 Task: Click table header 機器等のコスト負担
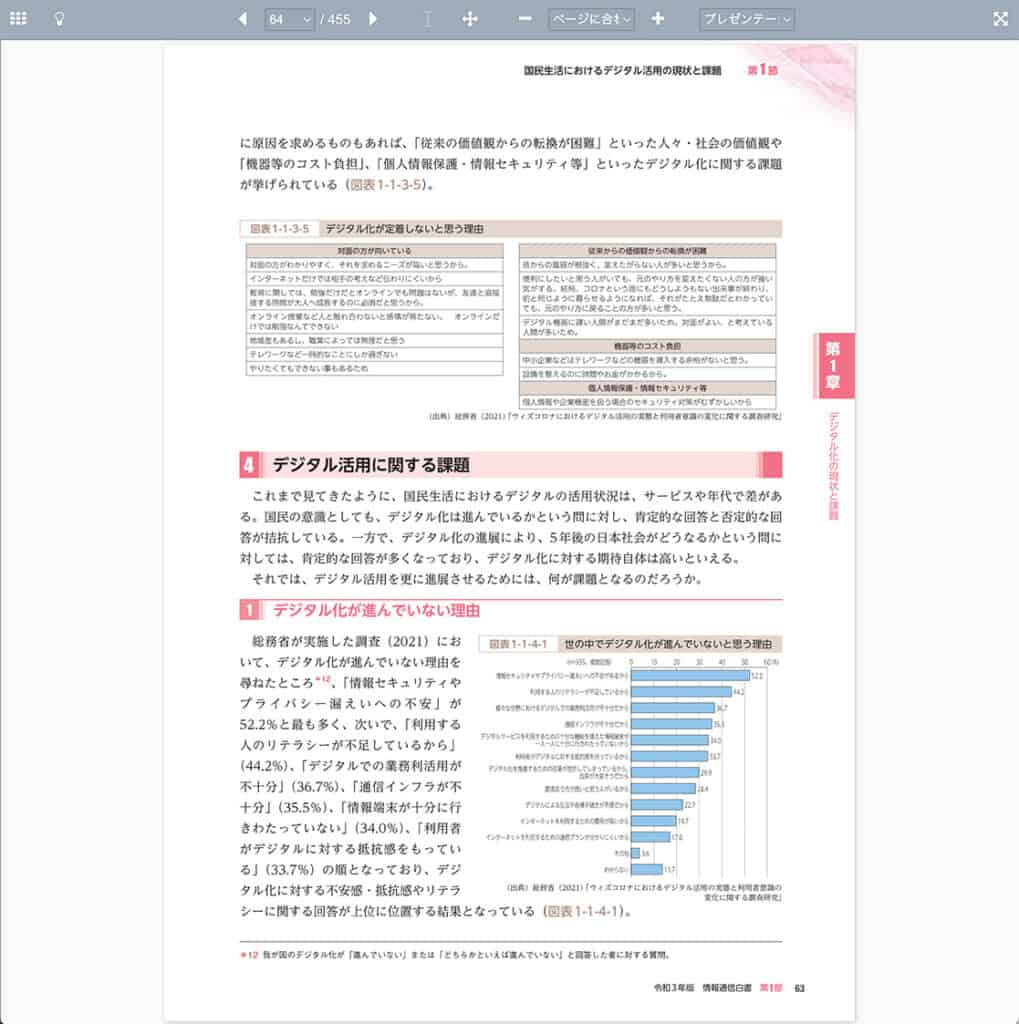pos(647,346)
